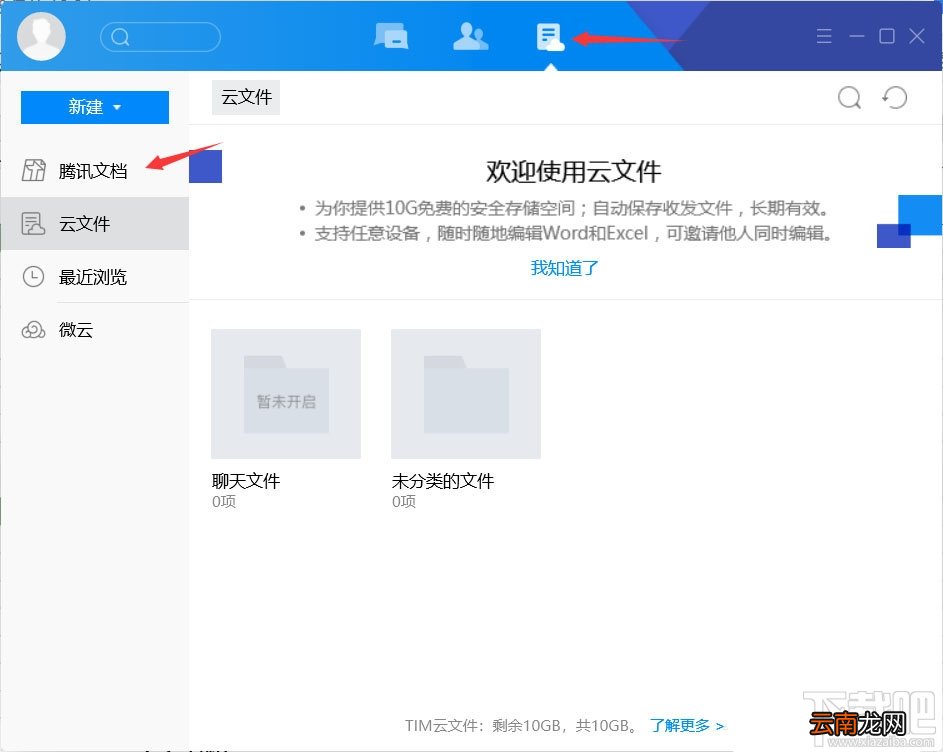Viewport: 943px width, 752px height.
Task: Open the user profile avatar
Action: tap(41, 36)
